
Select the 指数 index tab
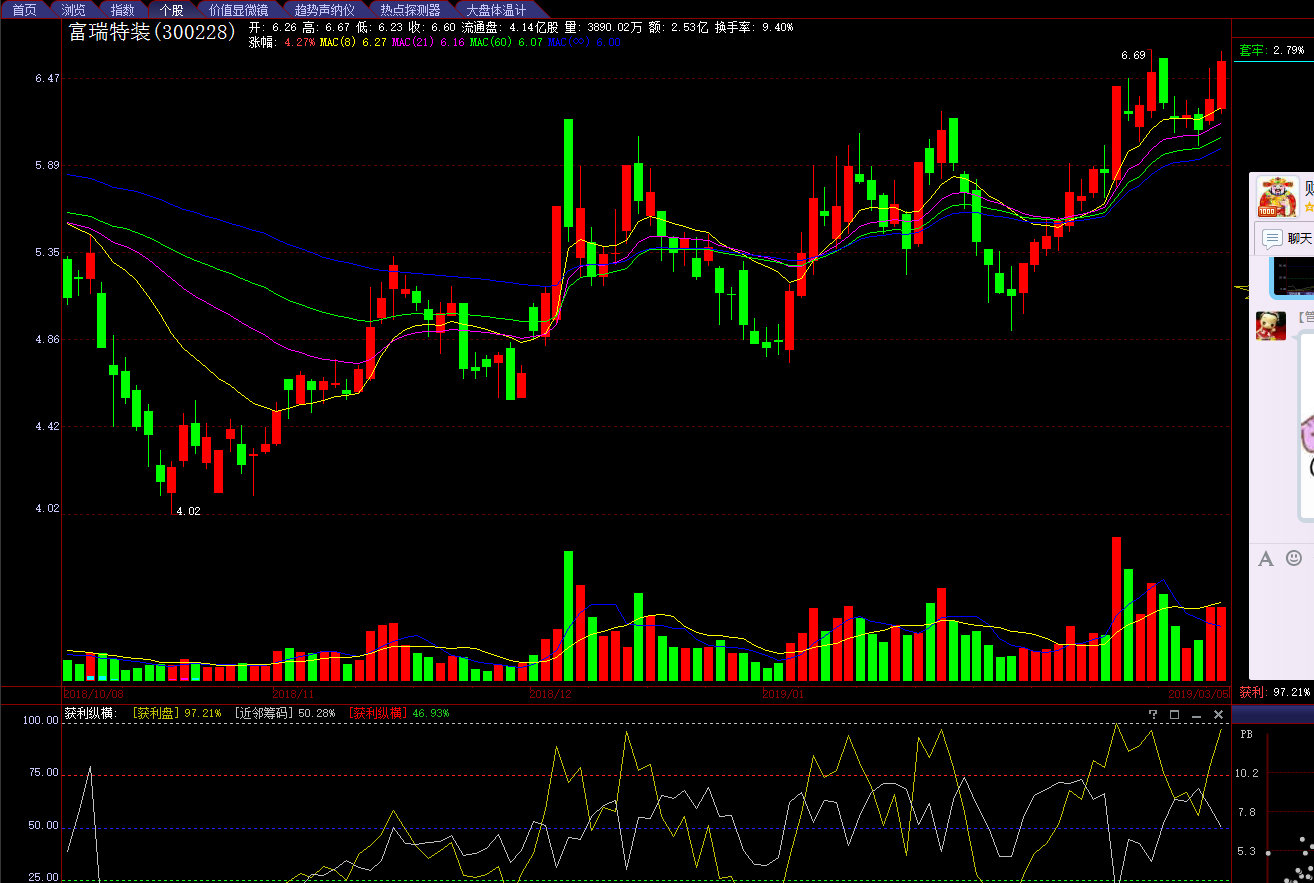[x=122, y=9]
